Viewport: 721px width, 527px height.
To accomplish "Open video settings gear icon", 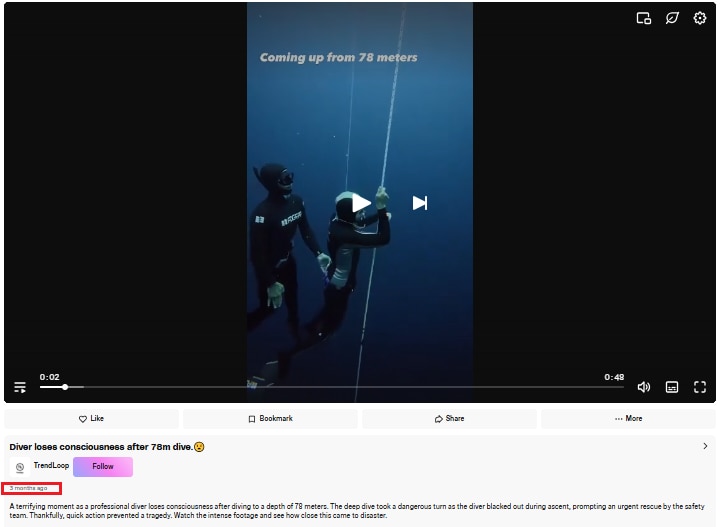I will tap(699, 18).
